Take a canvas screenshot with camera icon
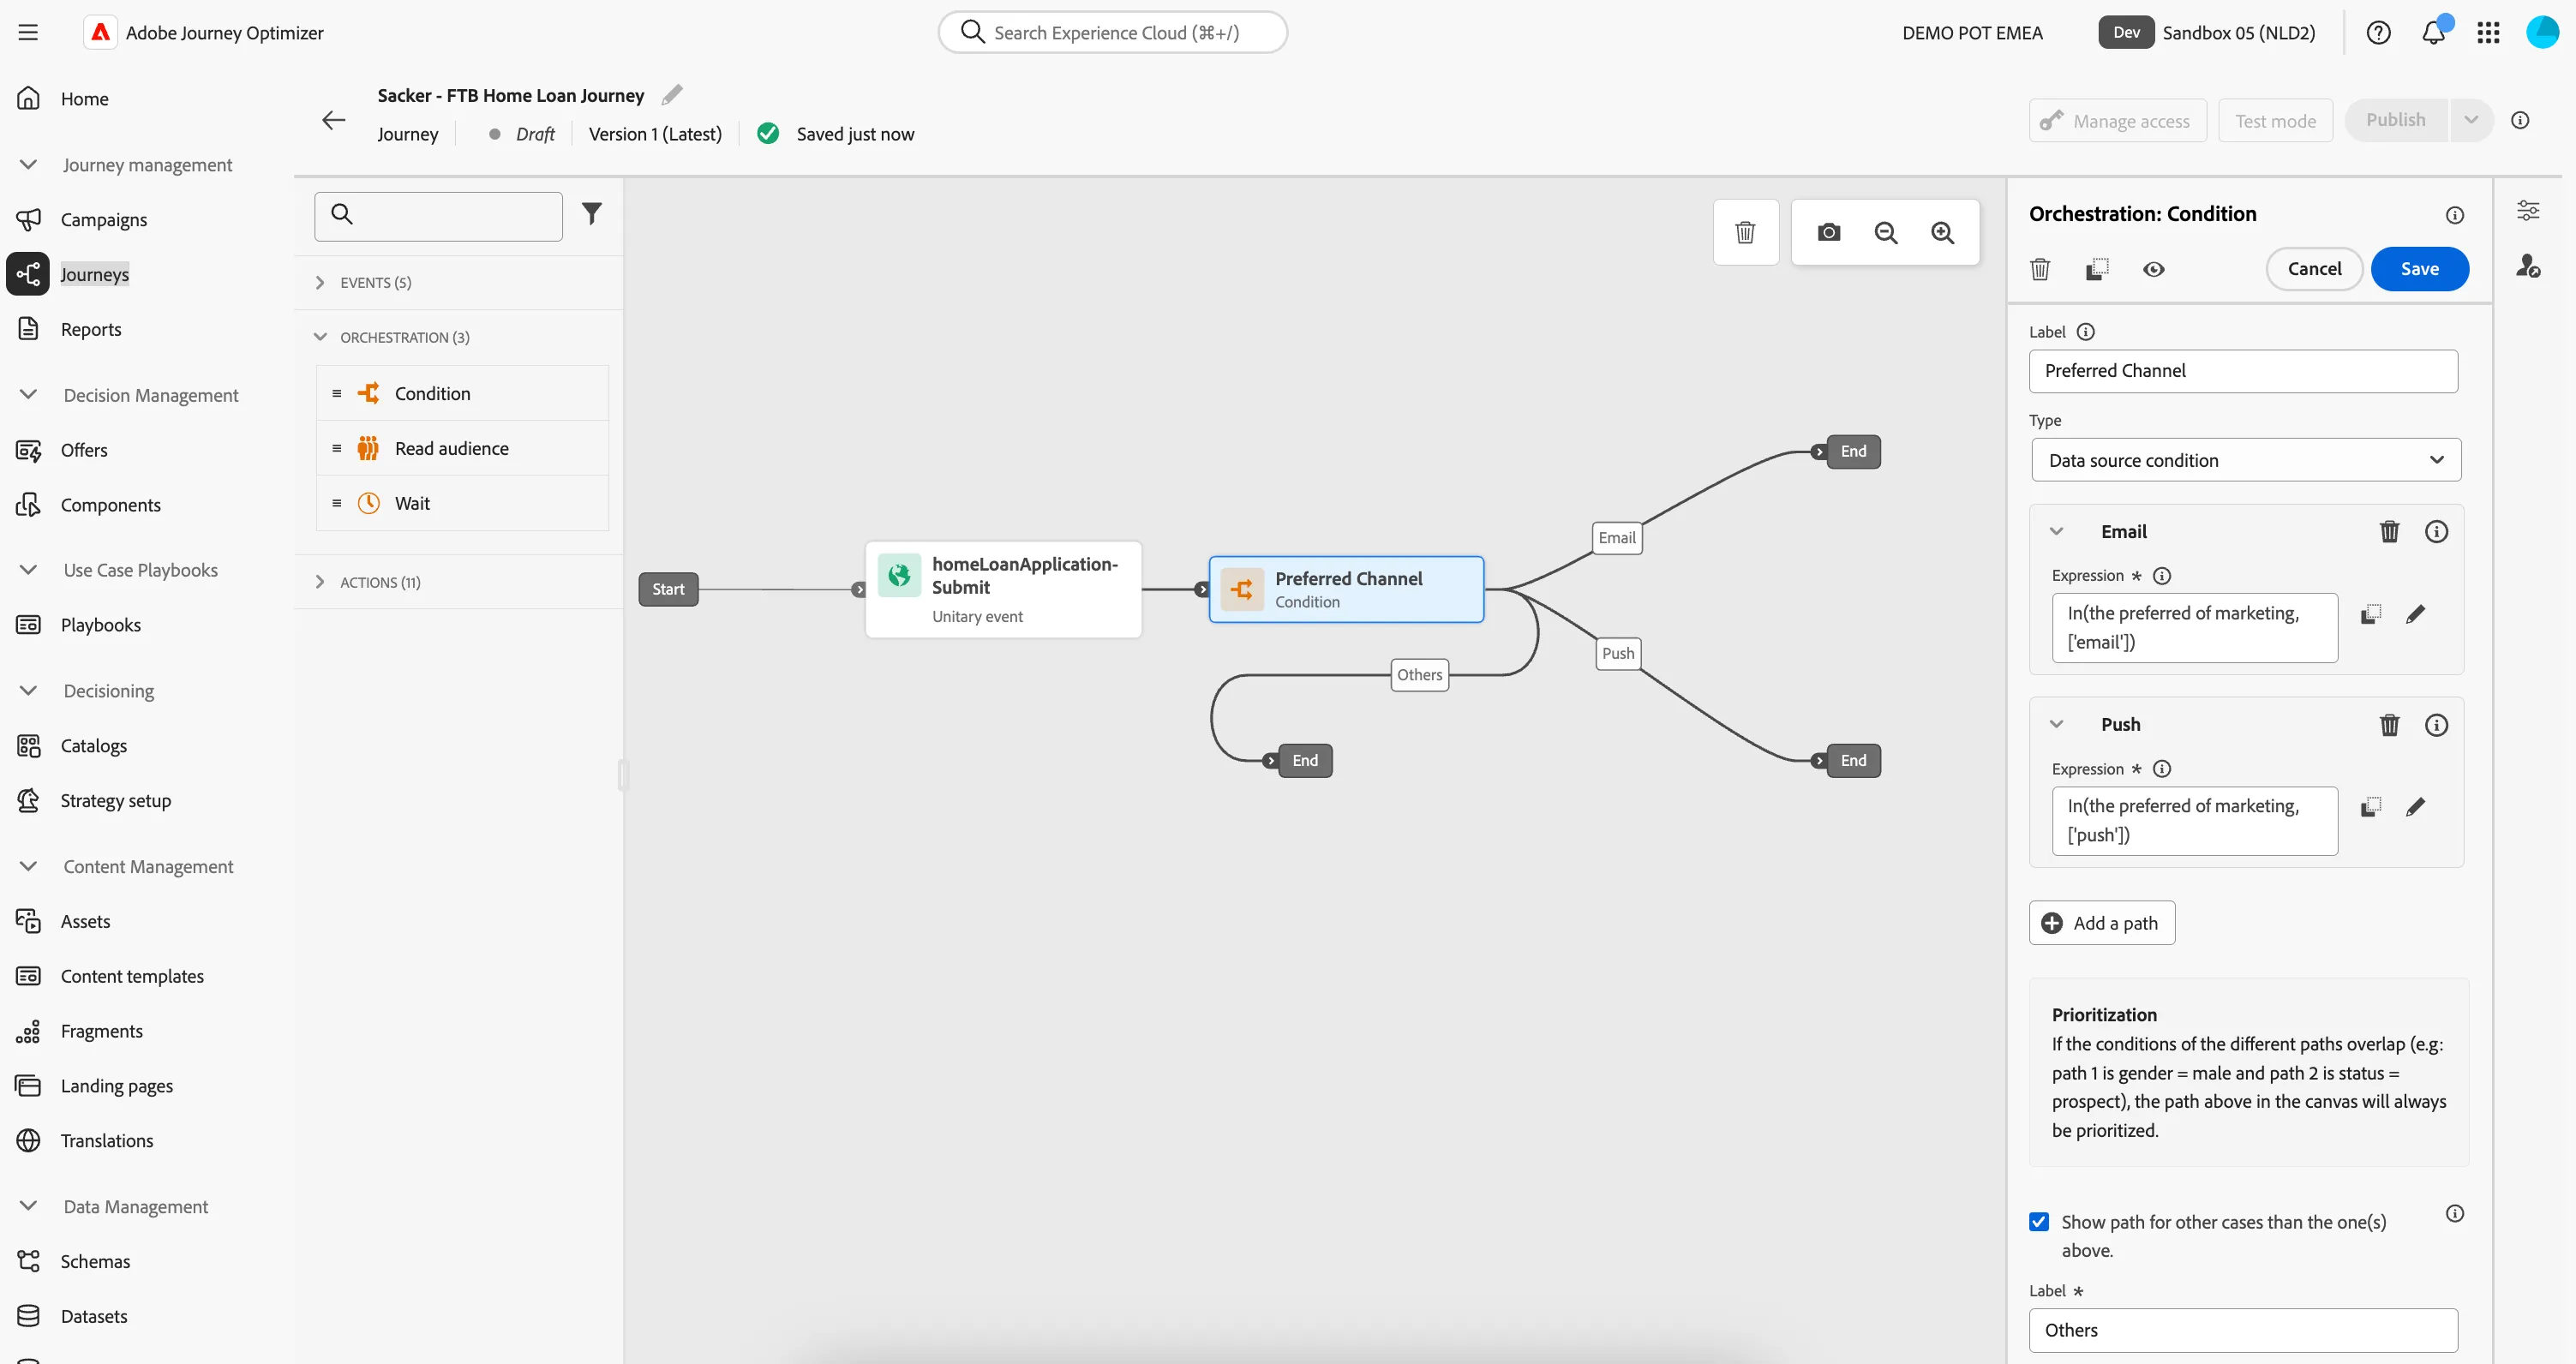2576x1364 pixels. (x=1828, y=232)
